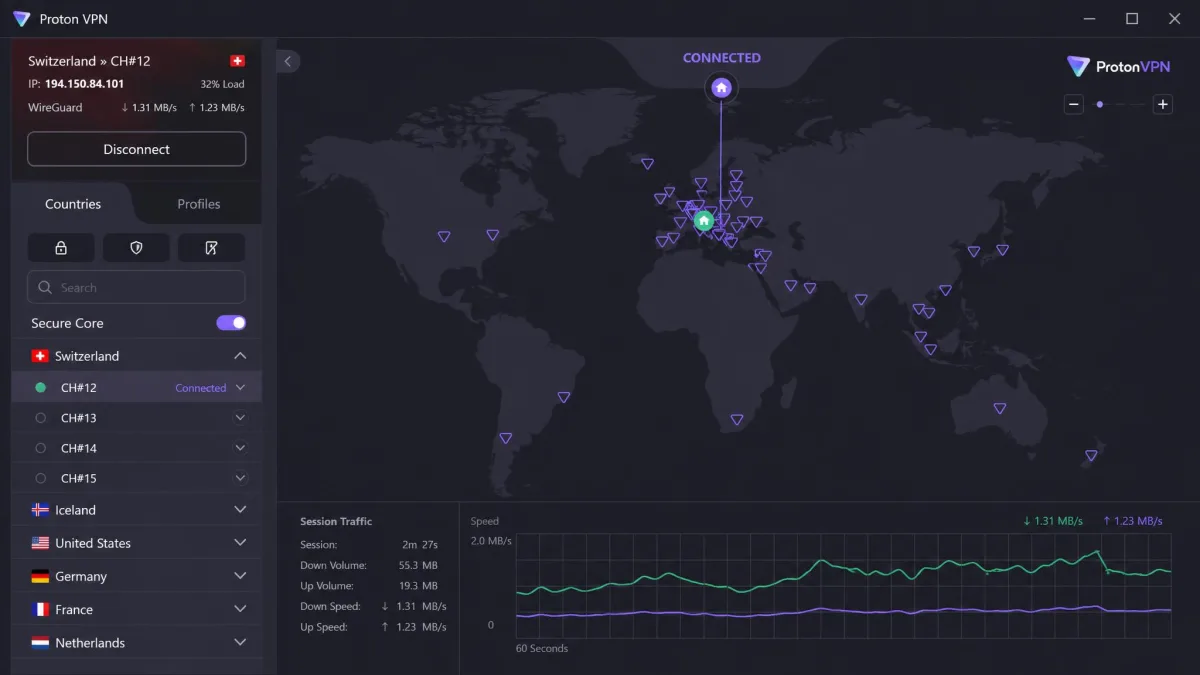Select the CH#12 connected server indicator
The width and height of the screenshot is (1200, 675).
[x=40, y=388]
